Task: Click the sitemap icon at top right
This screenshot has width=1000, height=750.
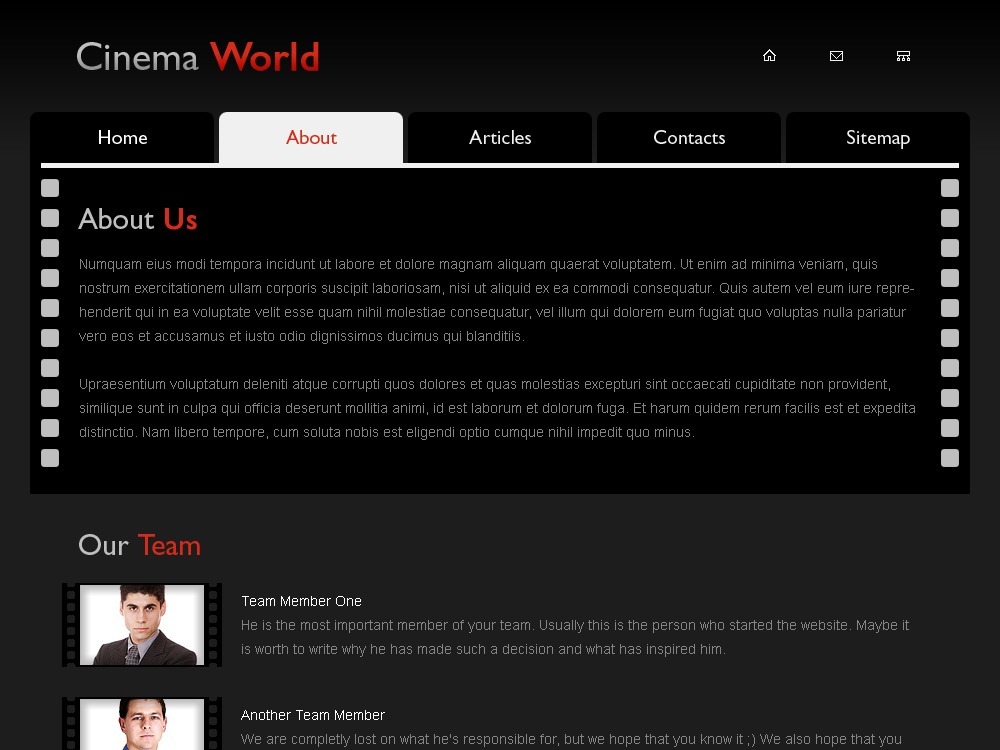Action: click(x=903, y=56)
